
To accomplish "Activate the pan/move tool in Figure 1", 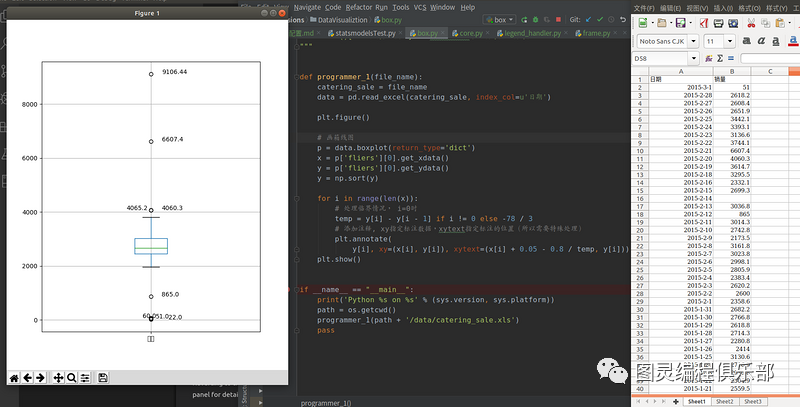I will pos(58,378).
